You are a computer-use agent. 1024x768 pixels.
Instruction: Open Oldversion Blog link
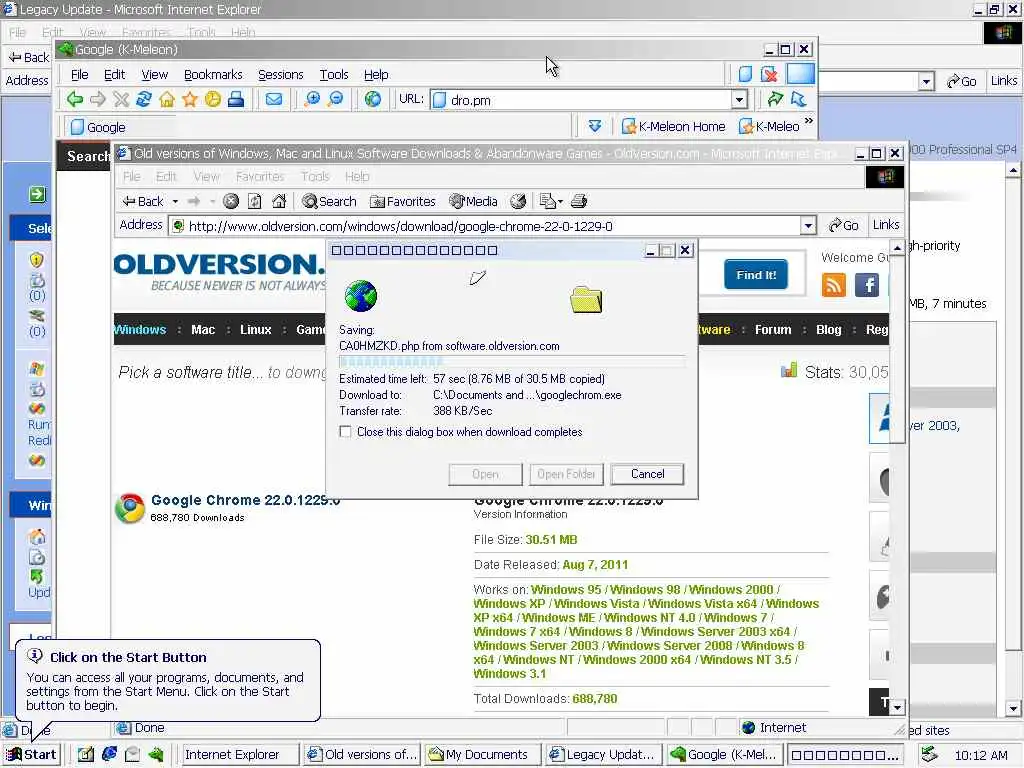(x=828, y=330)
